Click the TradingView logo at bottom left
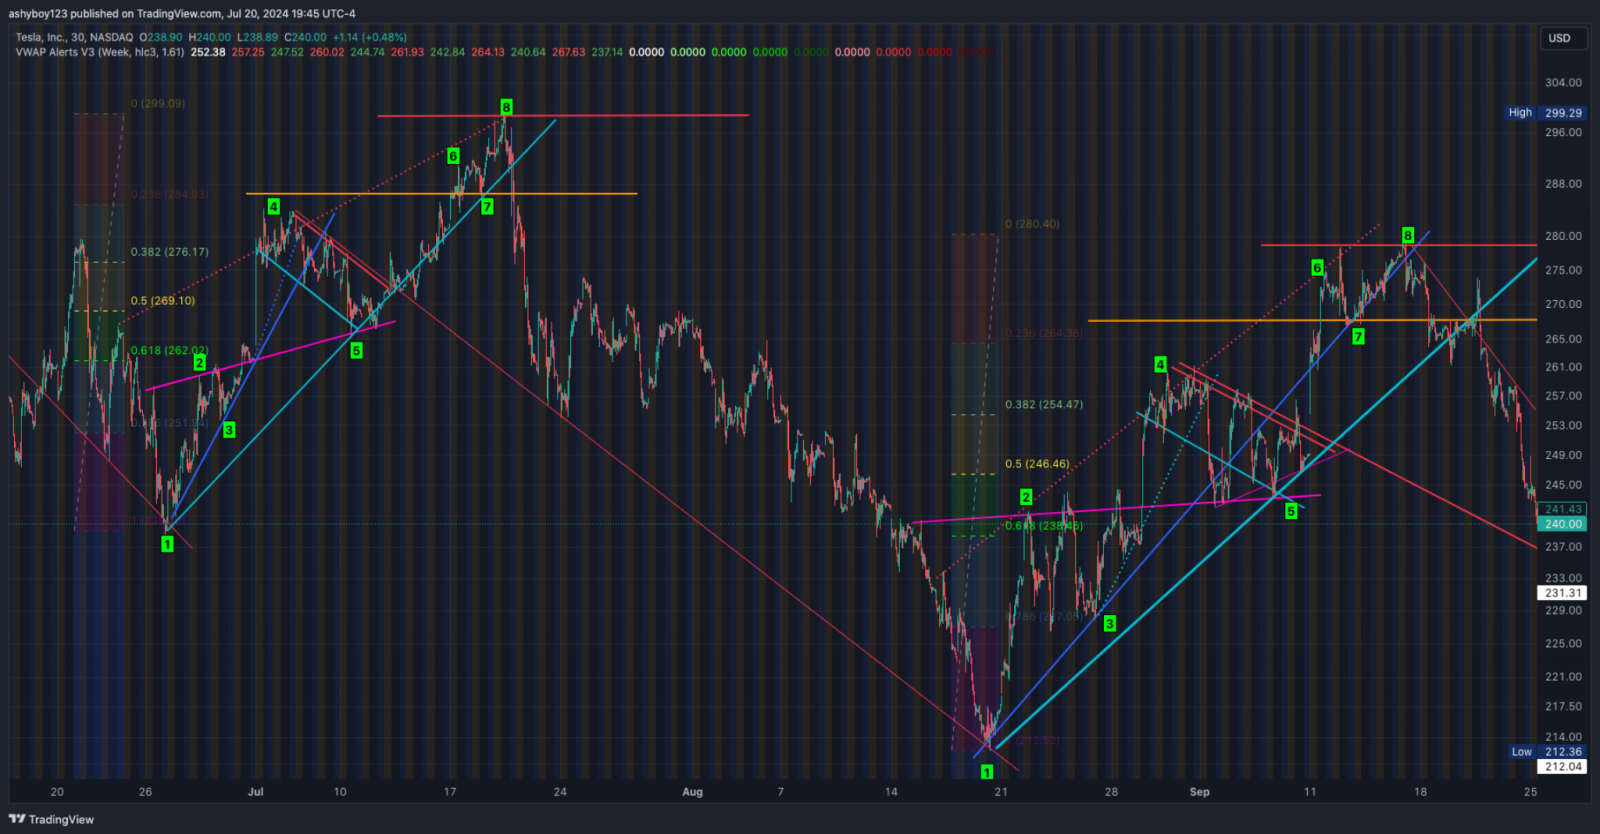This screenshot has width=1600, height=834. click(51, 819)
